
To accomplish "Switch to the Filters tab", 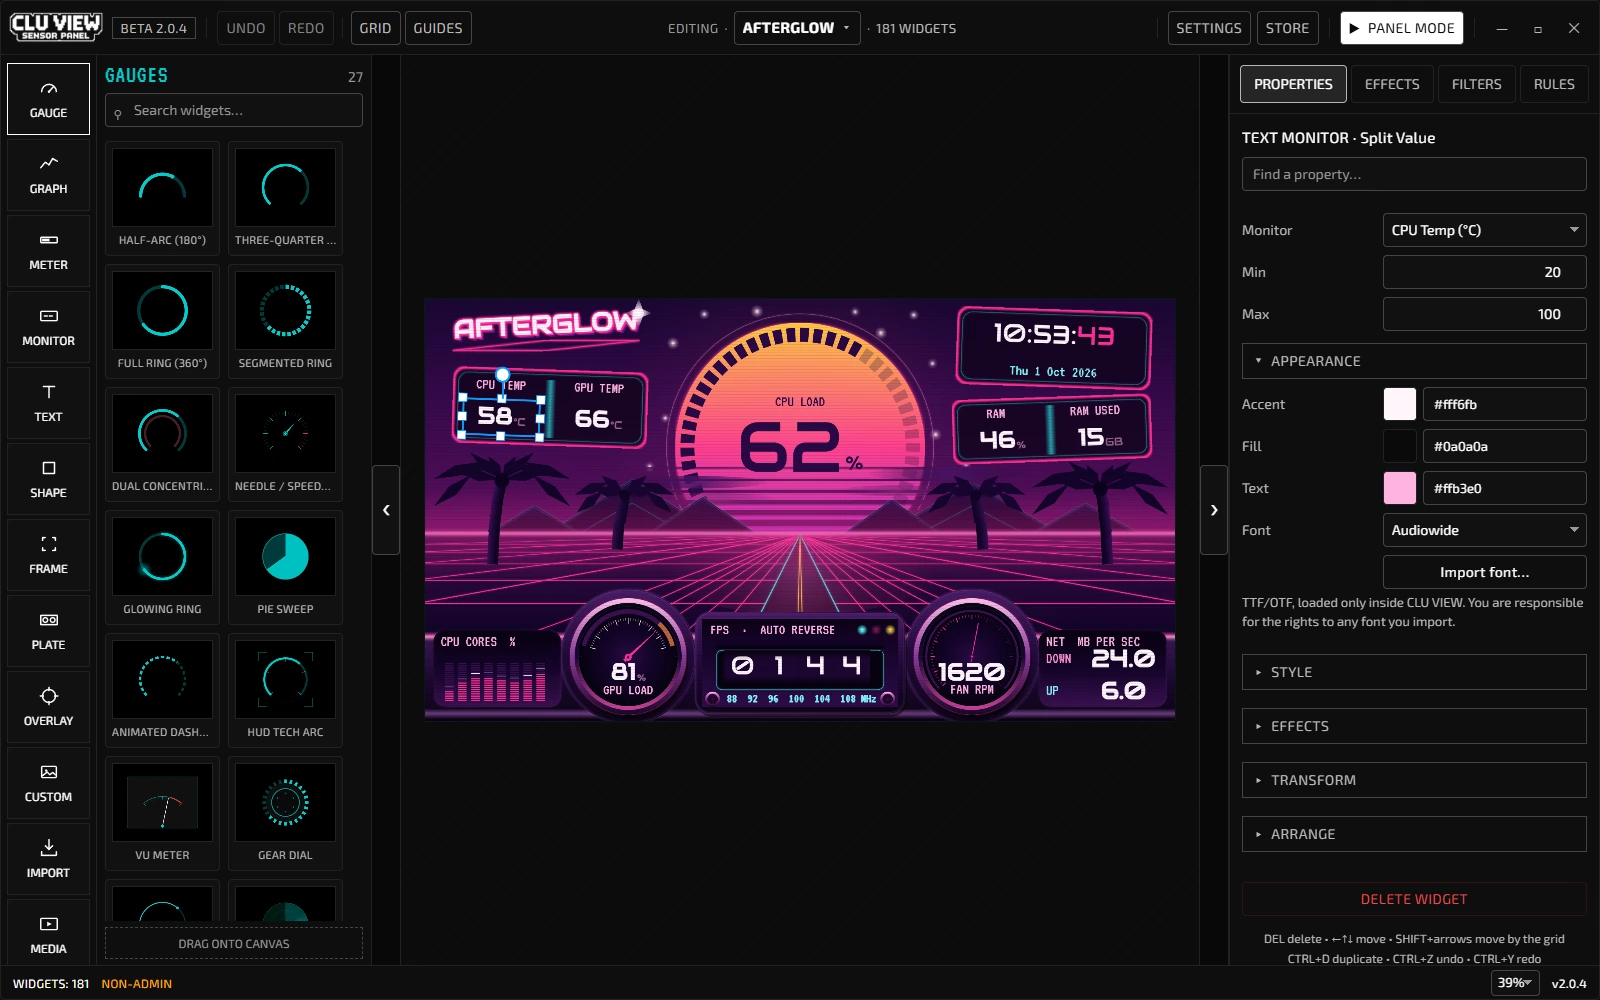I will pyautogui.click(x=1476, y=84).
